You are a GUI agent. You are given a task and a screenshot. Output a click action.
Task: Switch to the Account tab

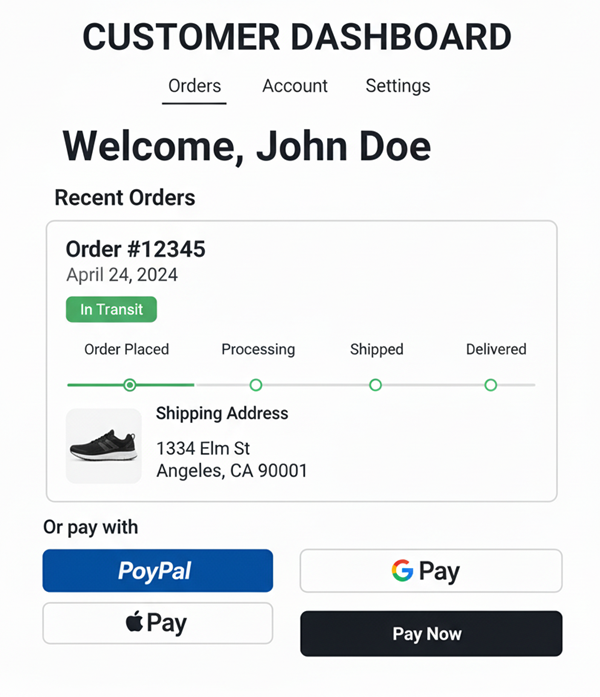[295, 86]
